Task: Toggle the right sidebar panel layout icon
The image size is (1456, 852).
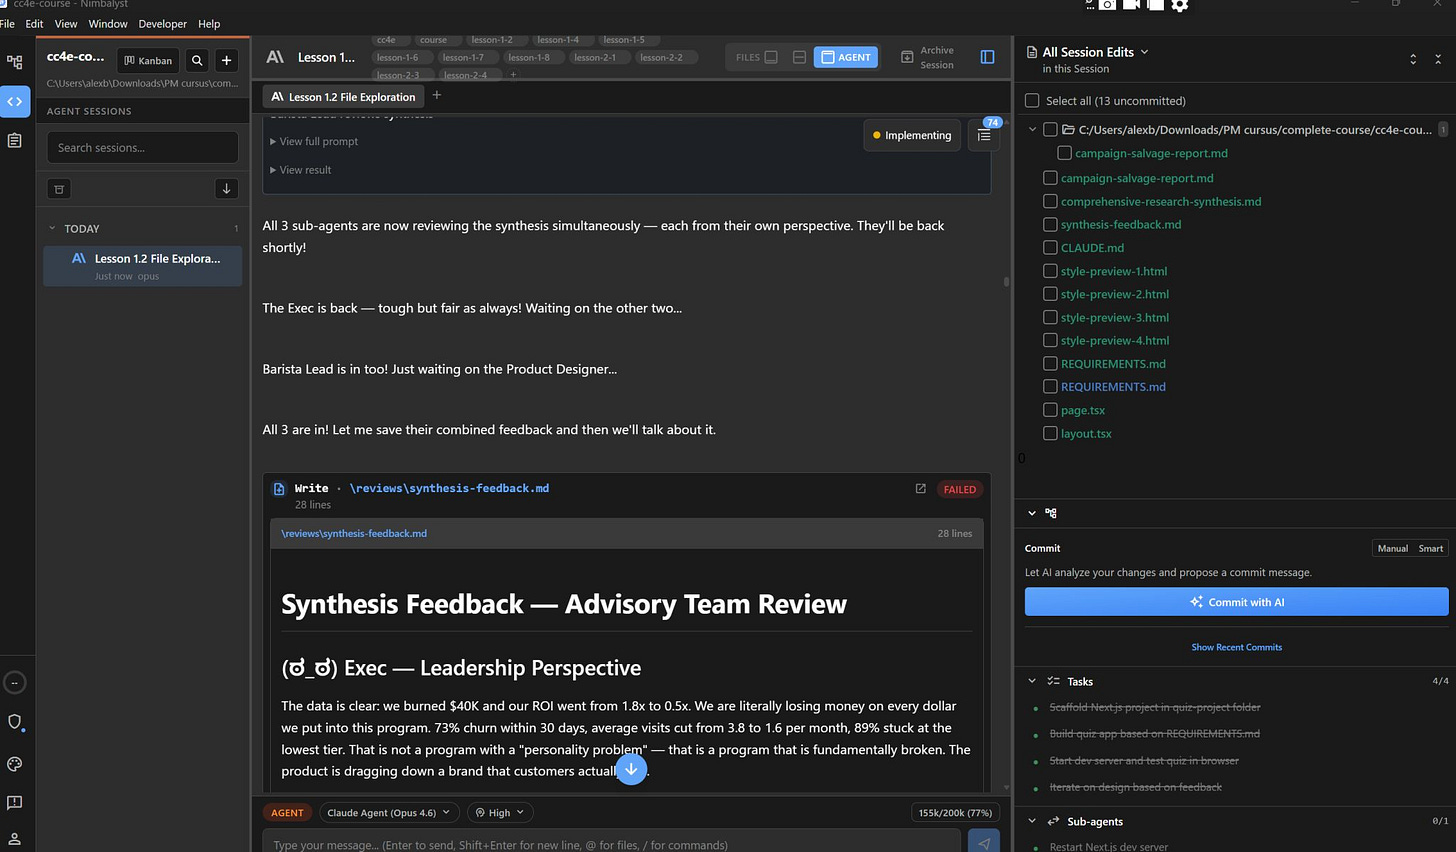Action: (987, 57)
